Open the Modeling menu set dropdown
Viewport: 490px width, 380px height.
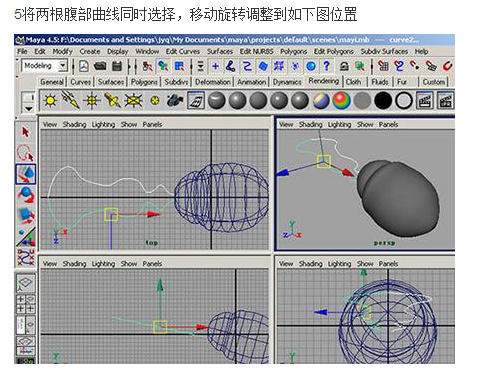62,66
